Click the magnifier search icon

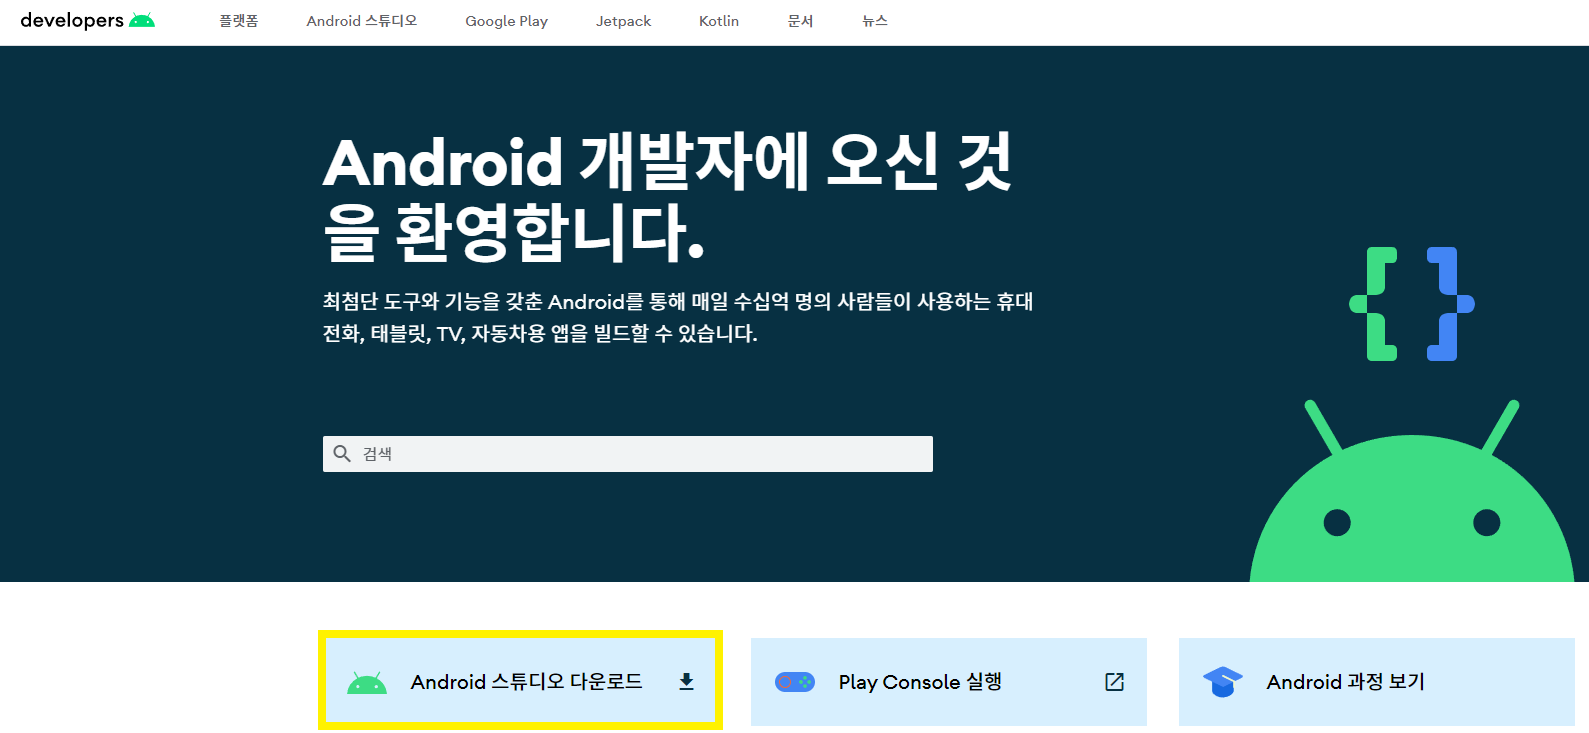coord(342,454)
